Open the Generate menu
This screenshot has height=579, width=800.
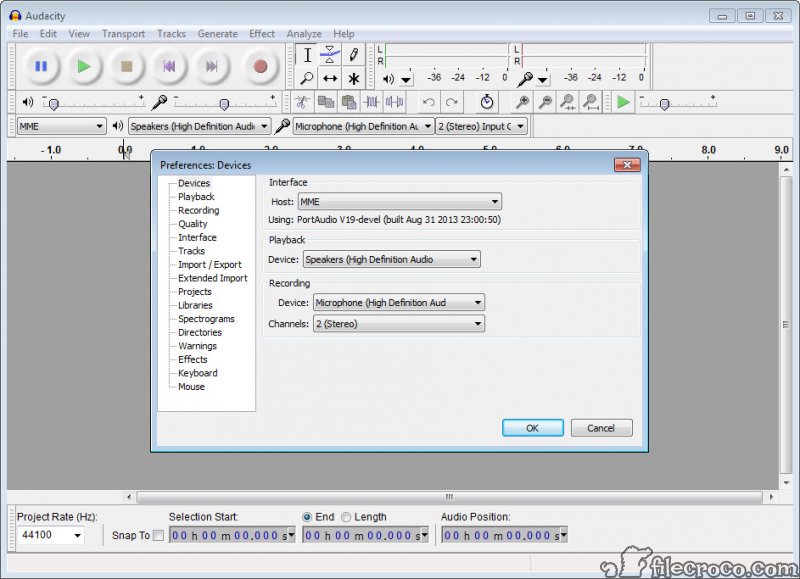click(217, 34)
